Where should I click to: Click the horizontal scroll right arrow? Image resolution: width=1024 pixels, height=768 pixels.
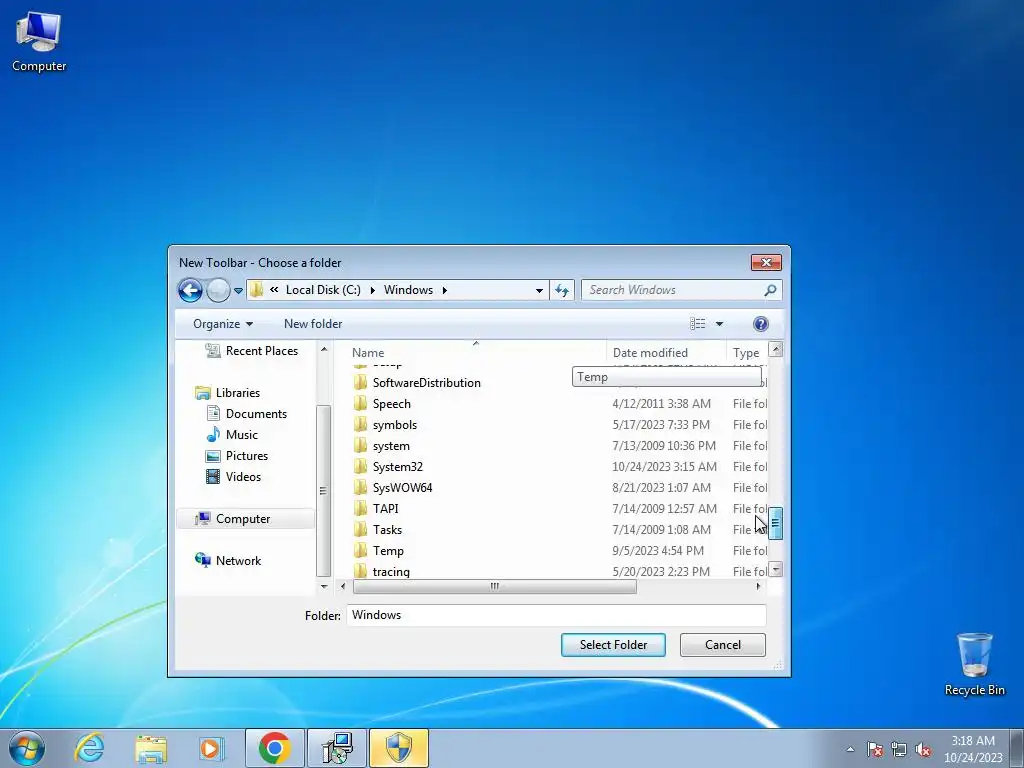[x=758, y=586]
